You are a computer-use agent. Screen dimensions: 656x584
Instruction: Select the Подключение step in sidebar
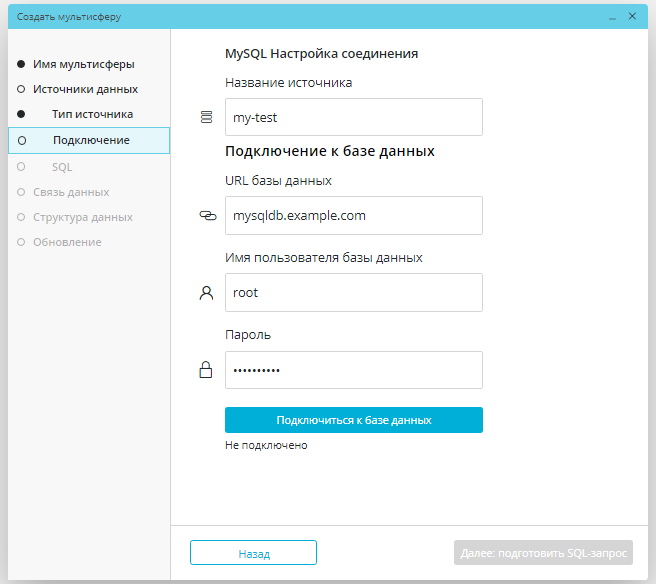[x=89, y=141]
